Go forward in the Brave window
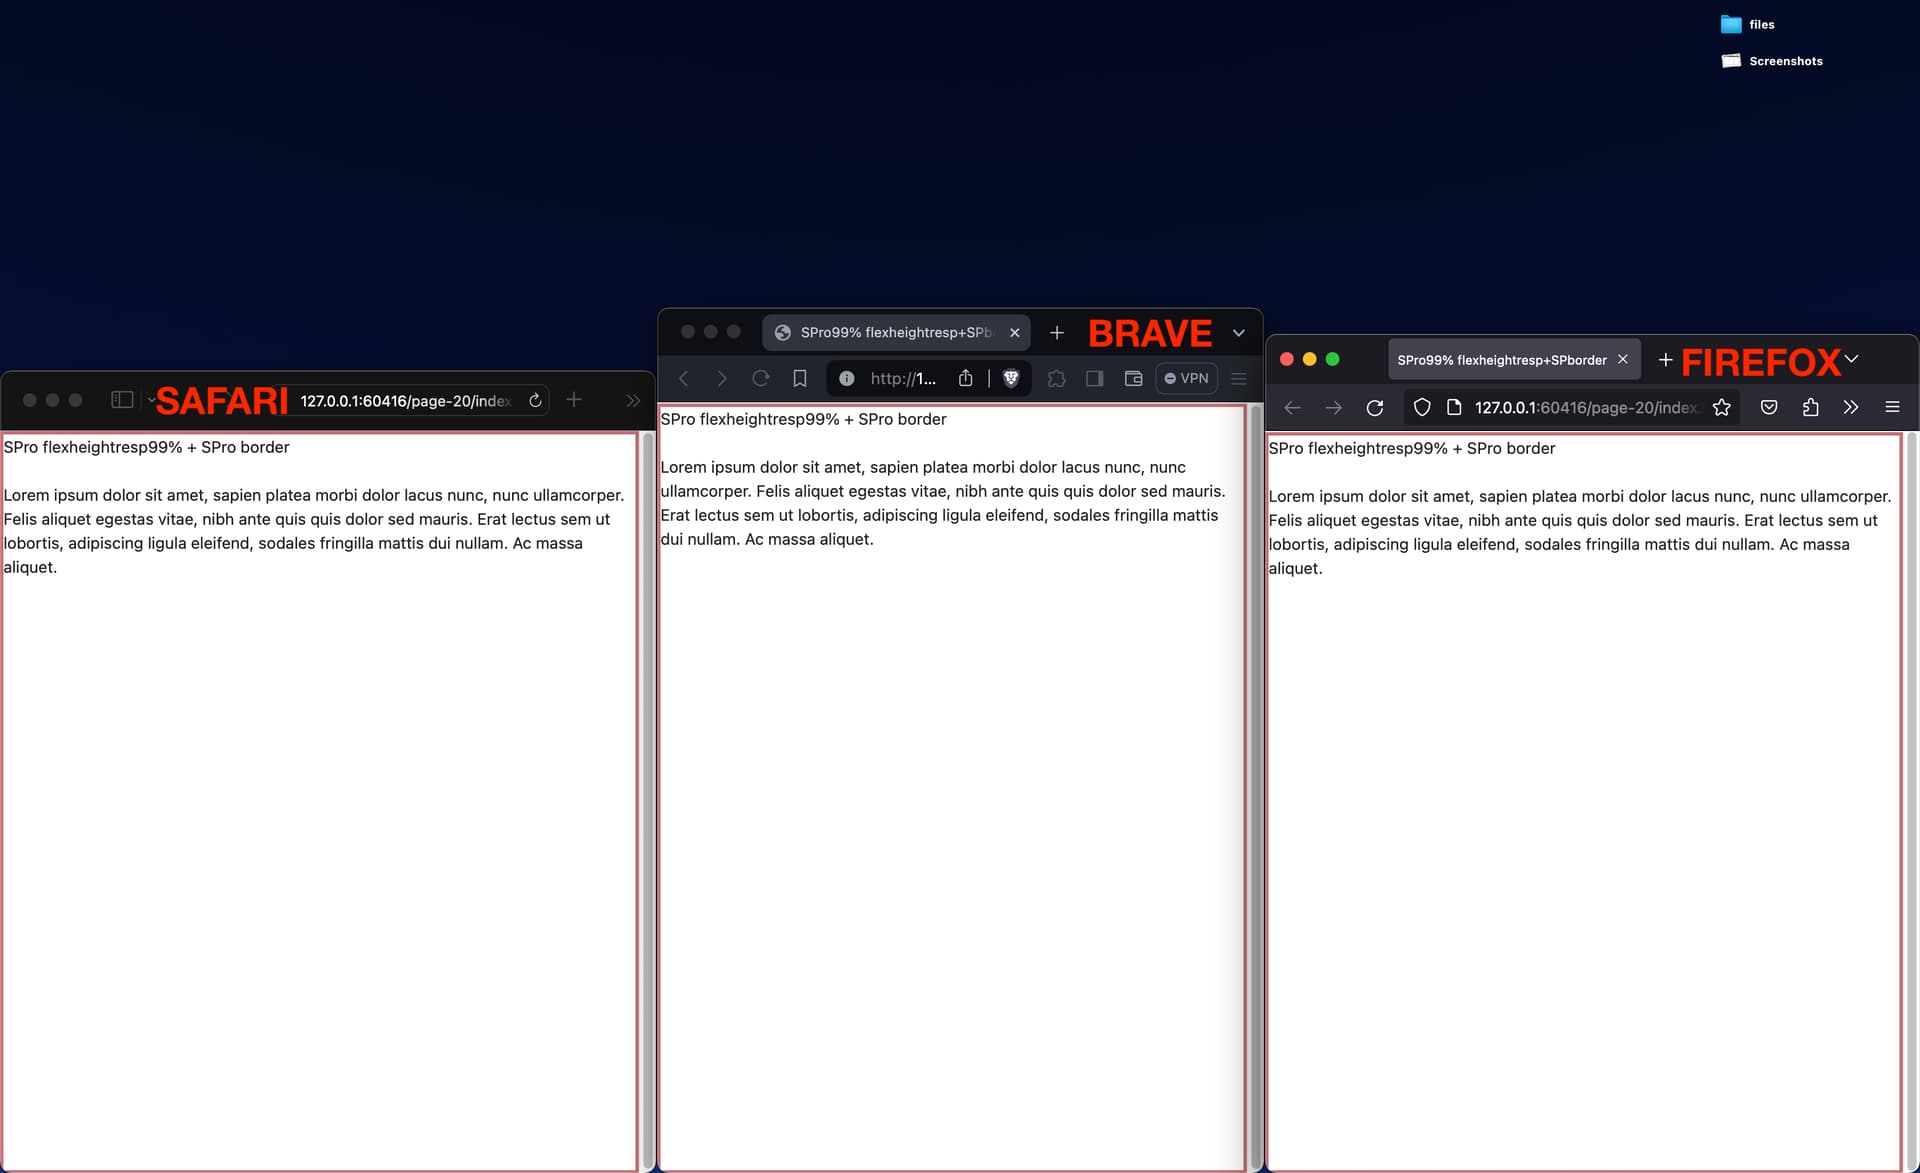 tap(722, 378)
